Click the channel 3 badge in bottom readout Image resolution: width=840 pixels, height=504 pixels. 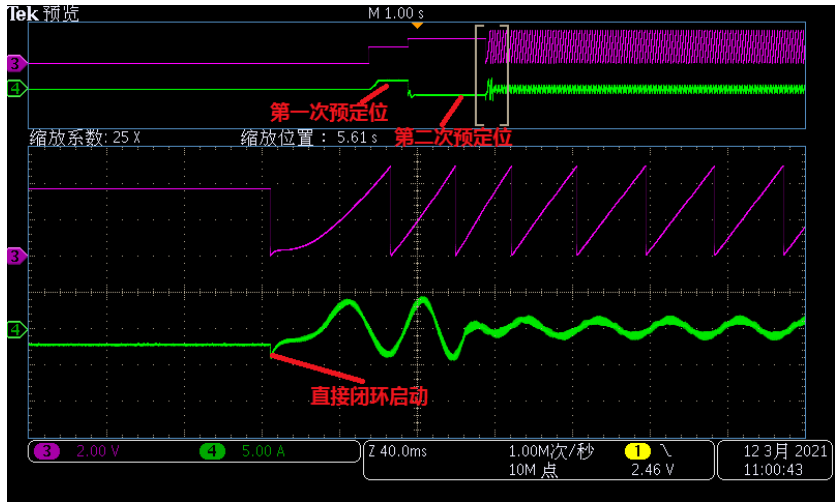point(46,451)
